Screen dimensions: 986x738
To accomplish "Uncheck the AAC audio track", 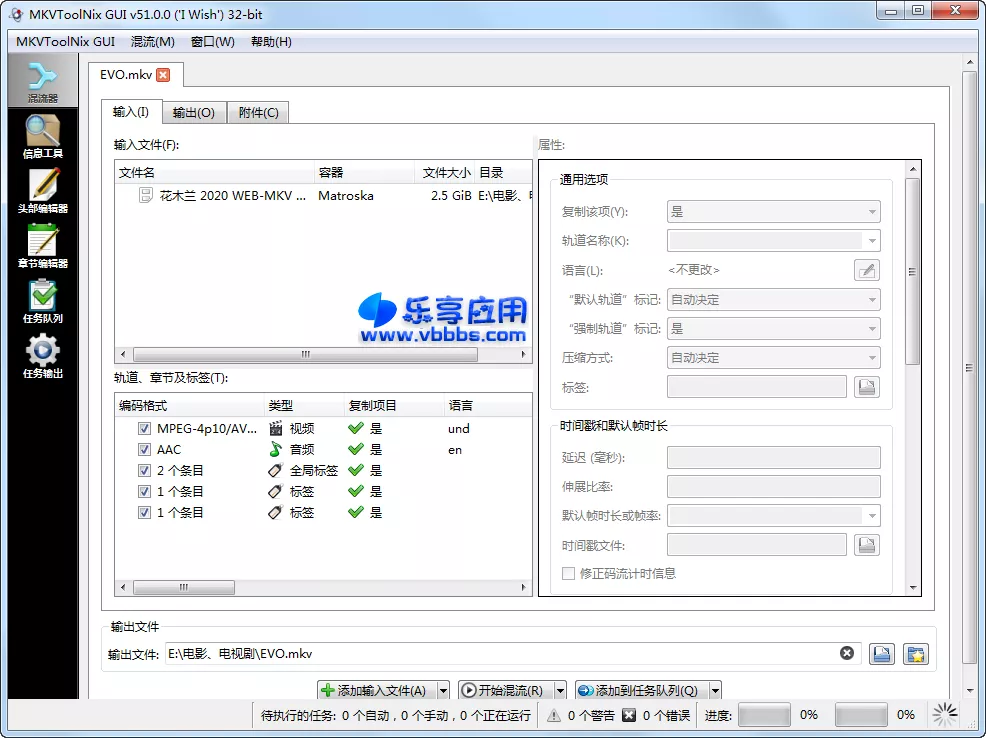I will (145, 449).
